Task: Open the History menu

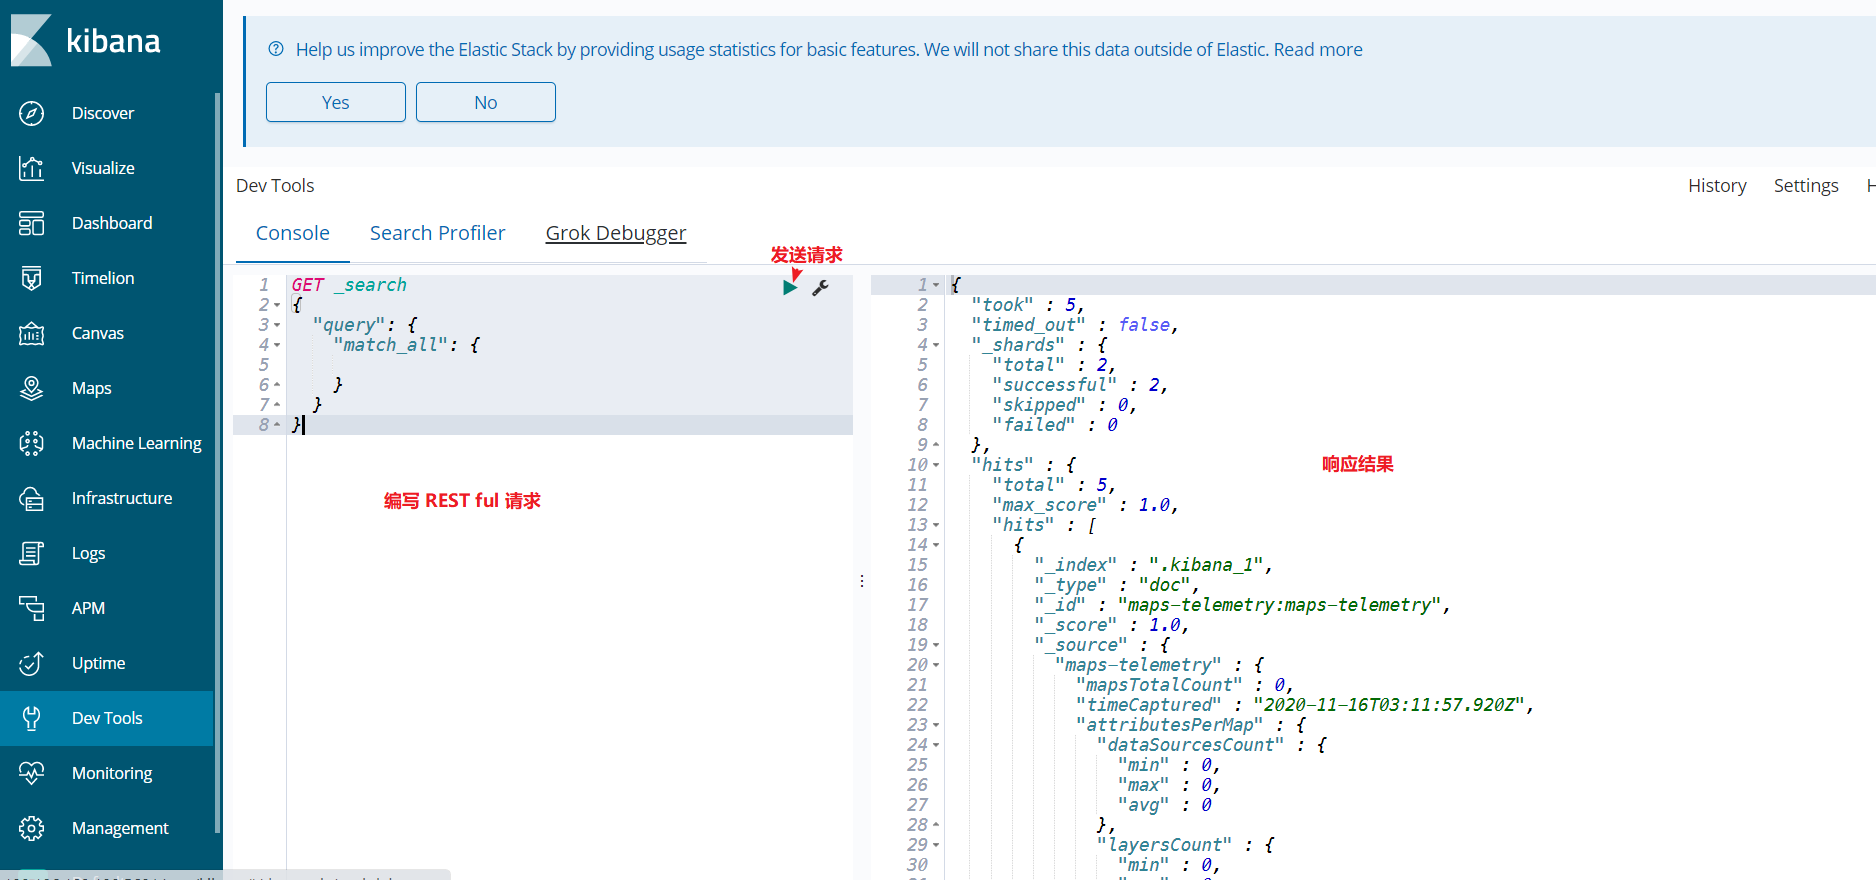Action: pyautogui.click(x=1717, y=185)
